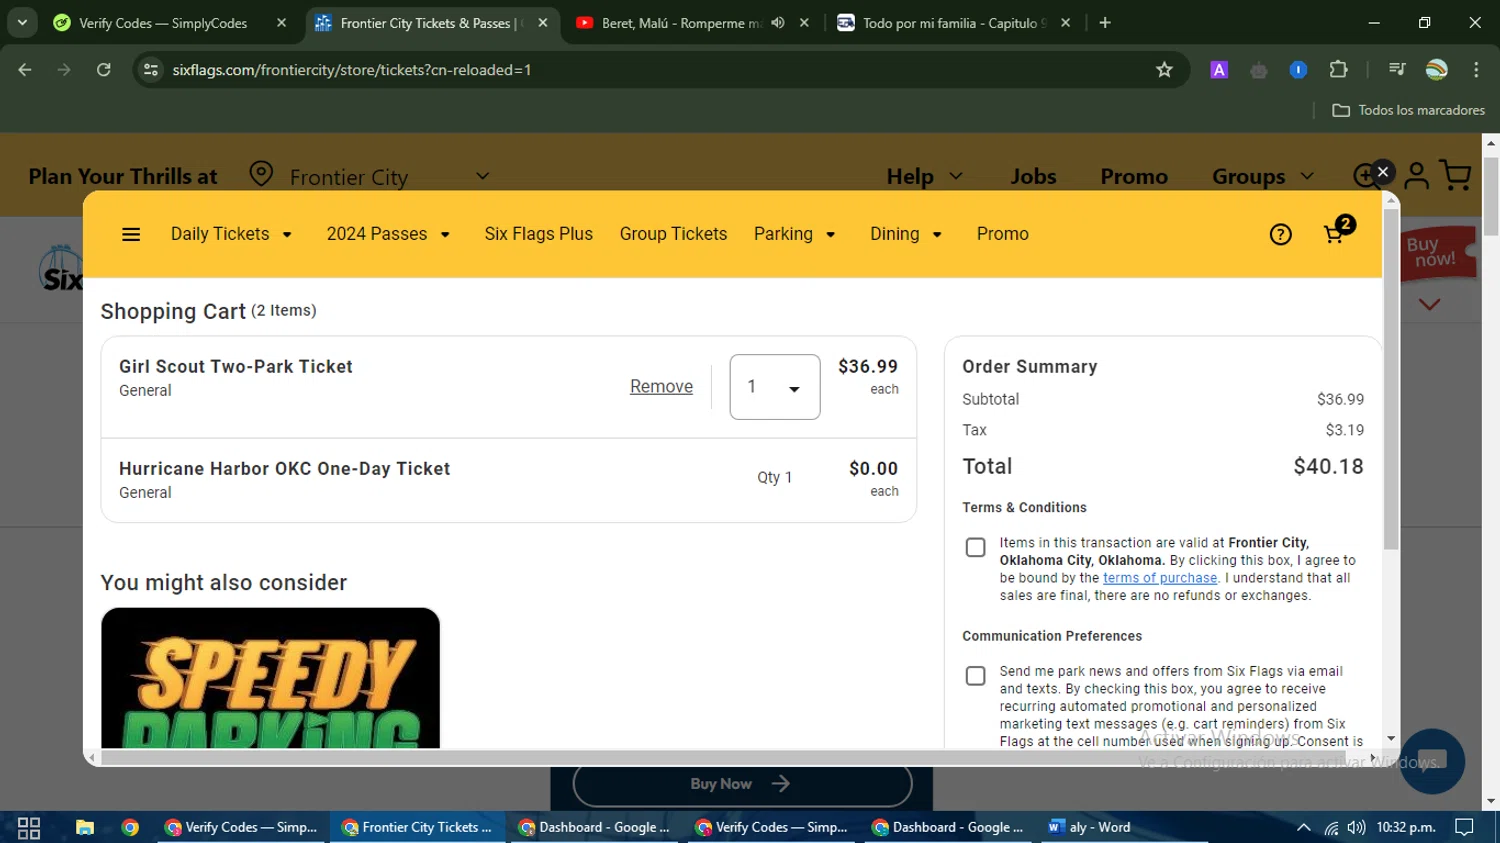Agree to Terms & Conditions checkbox

(x=976, y=548)
